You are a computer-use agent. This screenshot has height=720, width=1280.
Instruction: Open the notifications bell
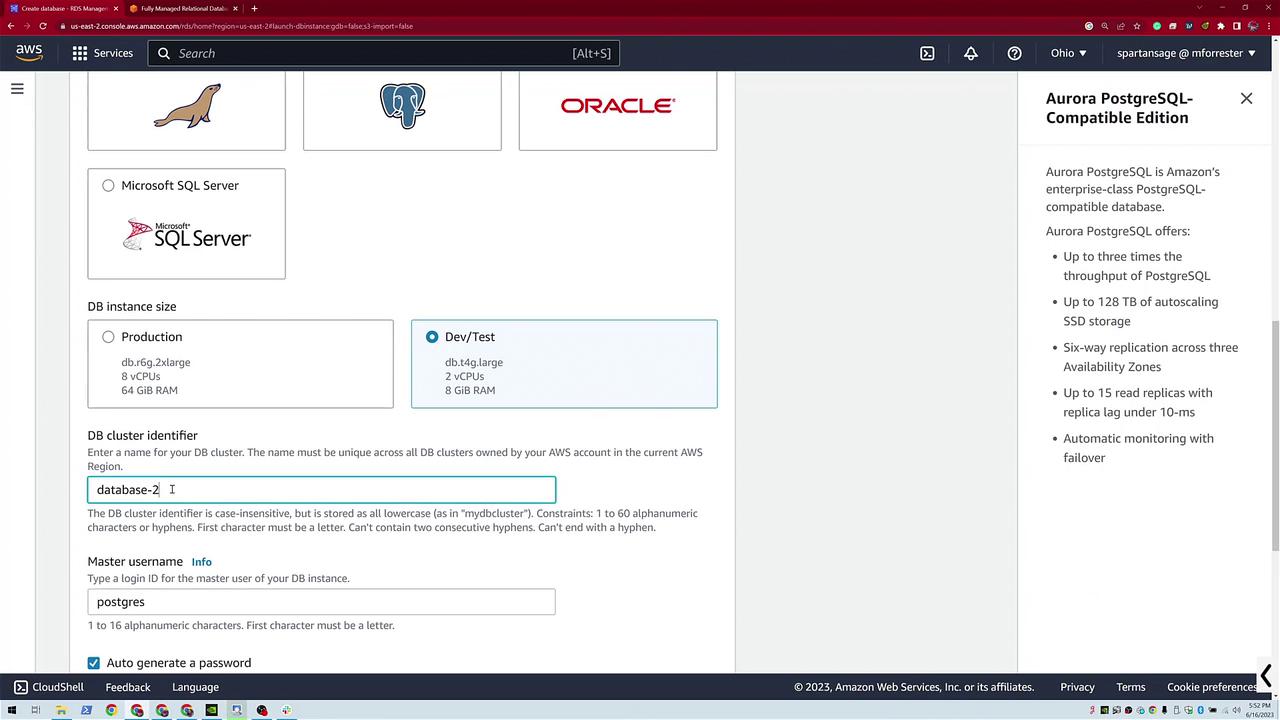click(x=970, y=53)
